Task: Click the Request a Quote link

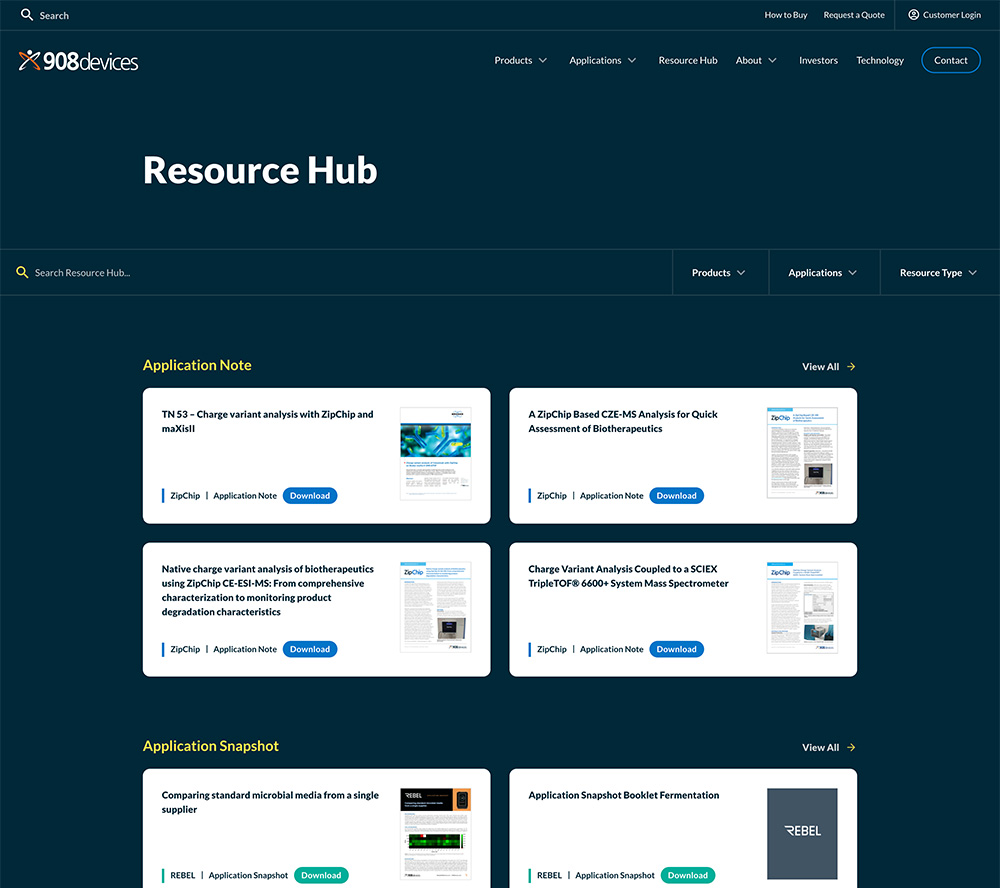Action: (854, 15)
